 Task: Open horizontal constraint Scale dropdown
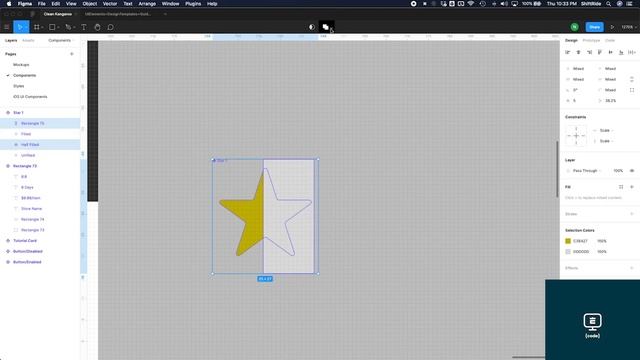coord(607,130)
